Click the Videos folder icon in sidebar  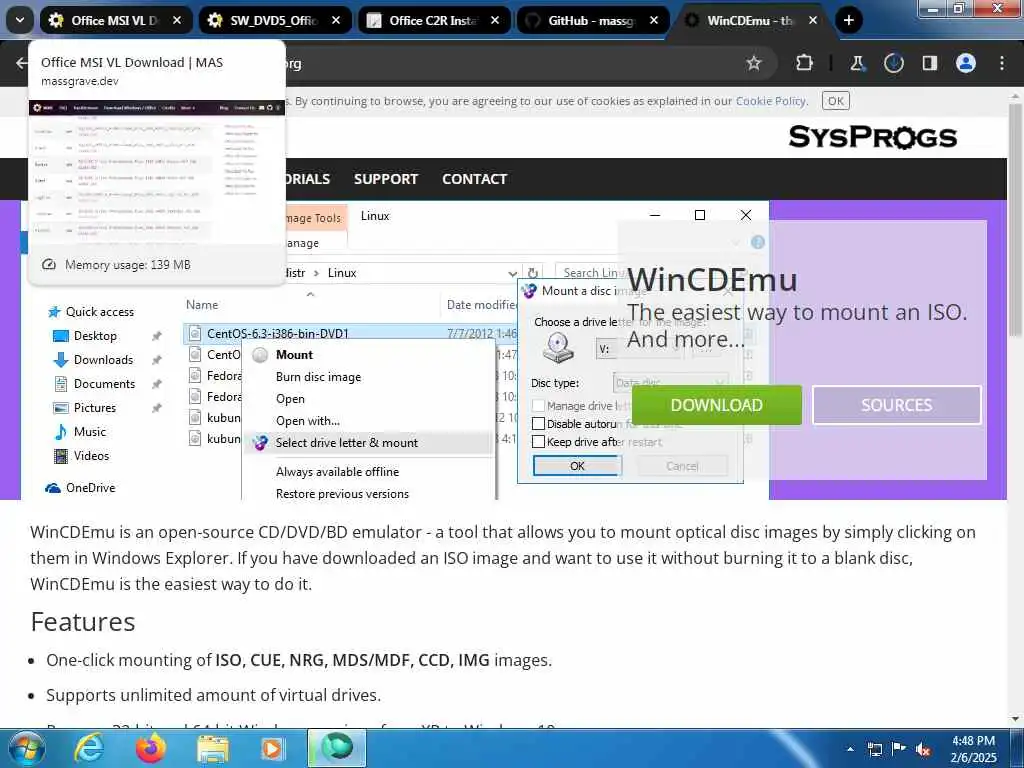point(61,456)
